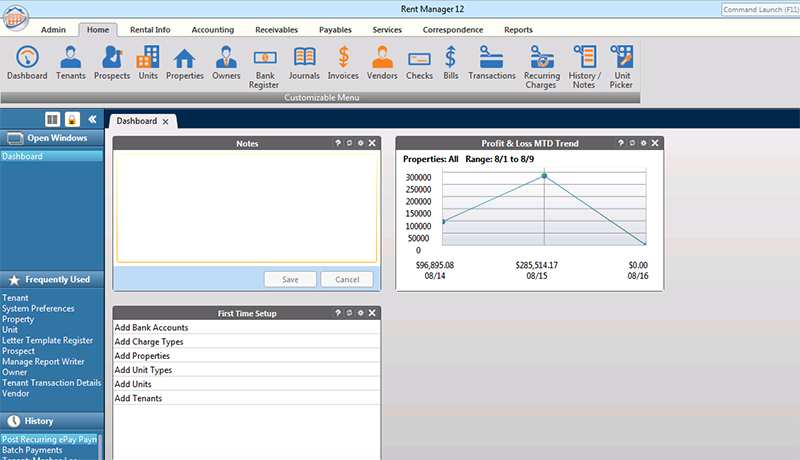Open the Owners icon
800x460 pixels.
point(226,63)
